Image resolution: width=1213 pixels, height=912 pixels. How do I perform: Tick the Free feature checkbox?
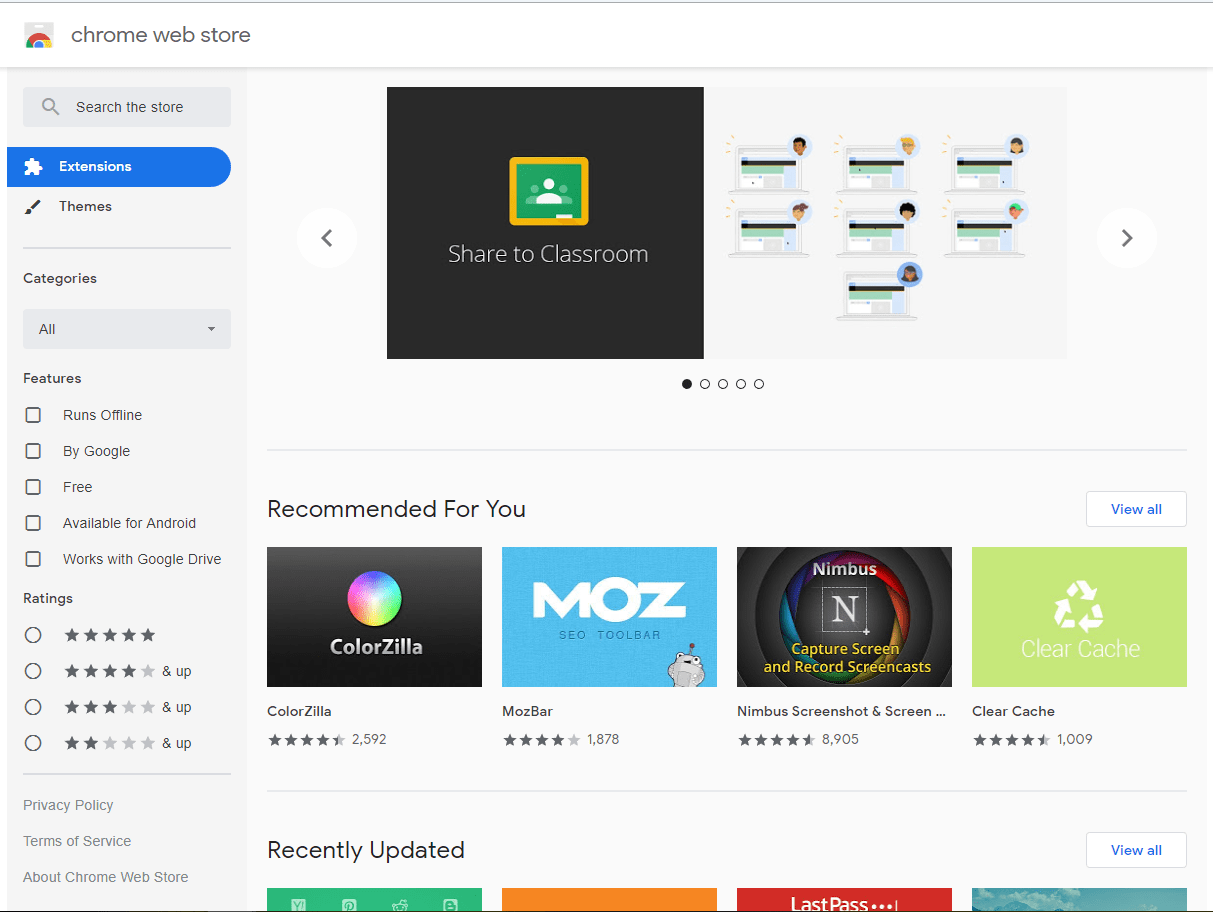tap(33, 487)
